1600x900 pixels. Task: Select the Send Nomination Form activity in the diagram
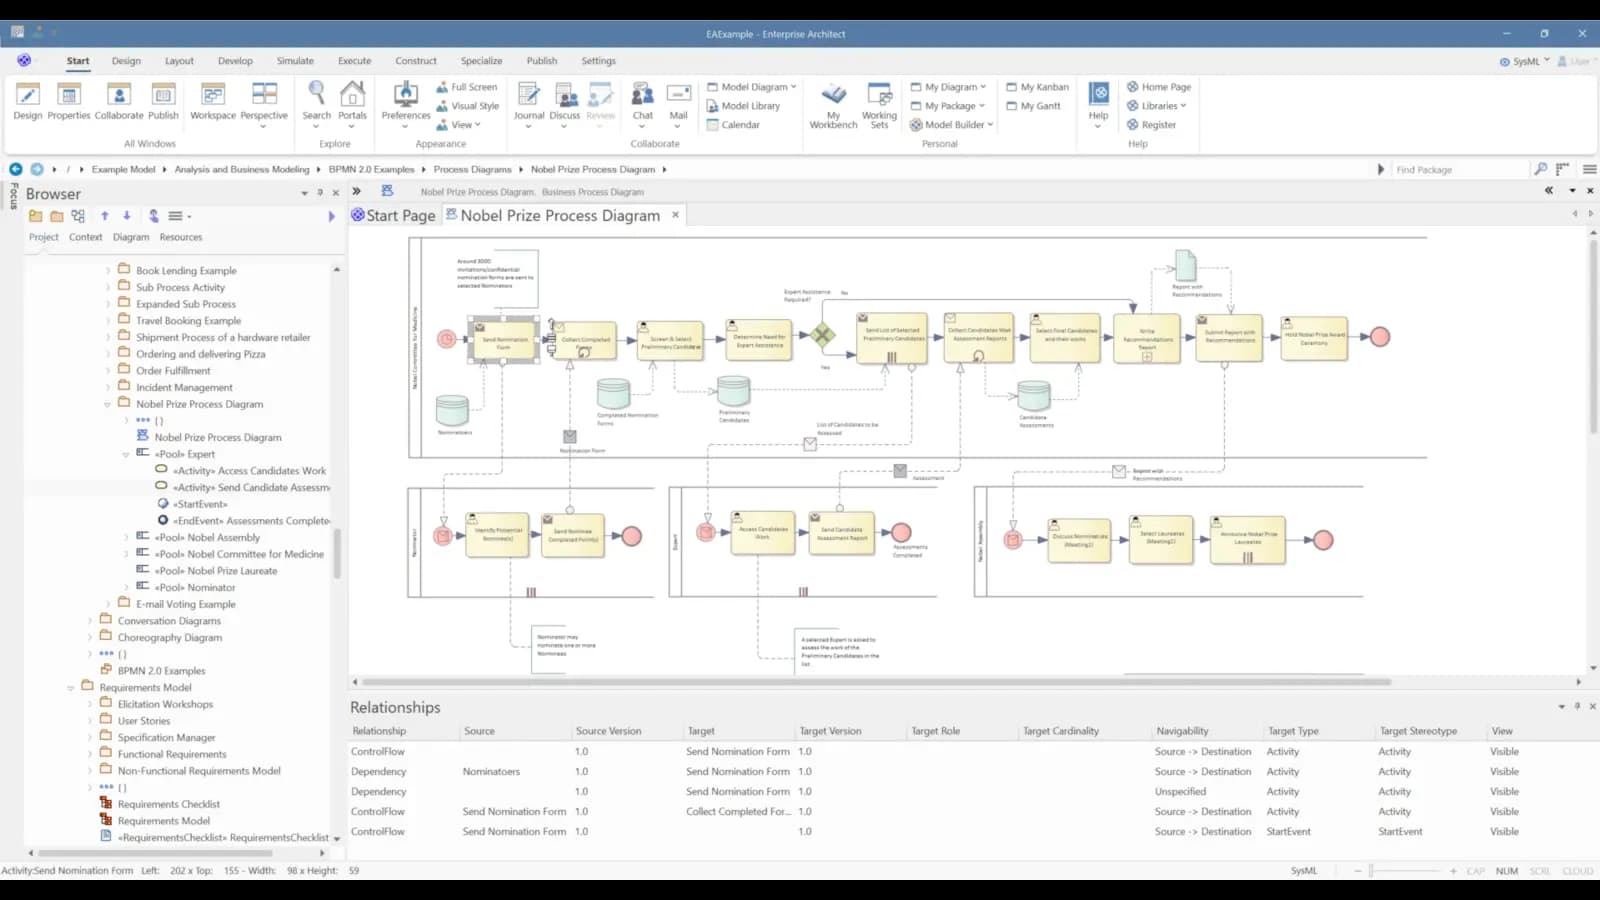pos(505,341)
